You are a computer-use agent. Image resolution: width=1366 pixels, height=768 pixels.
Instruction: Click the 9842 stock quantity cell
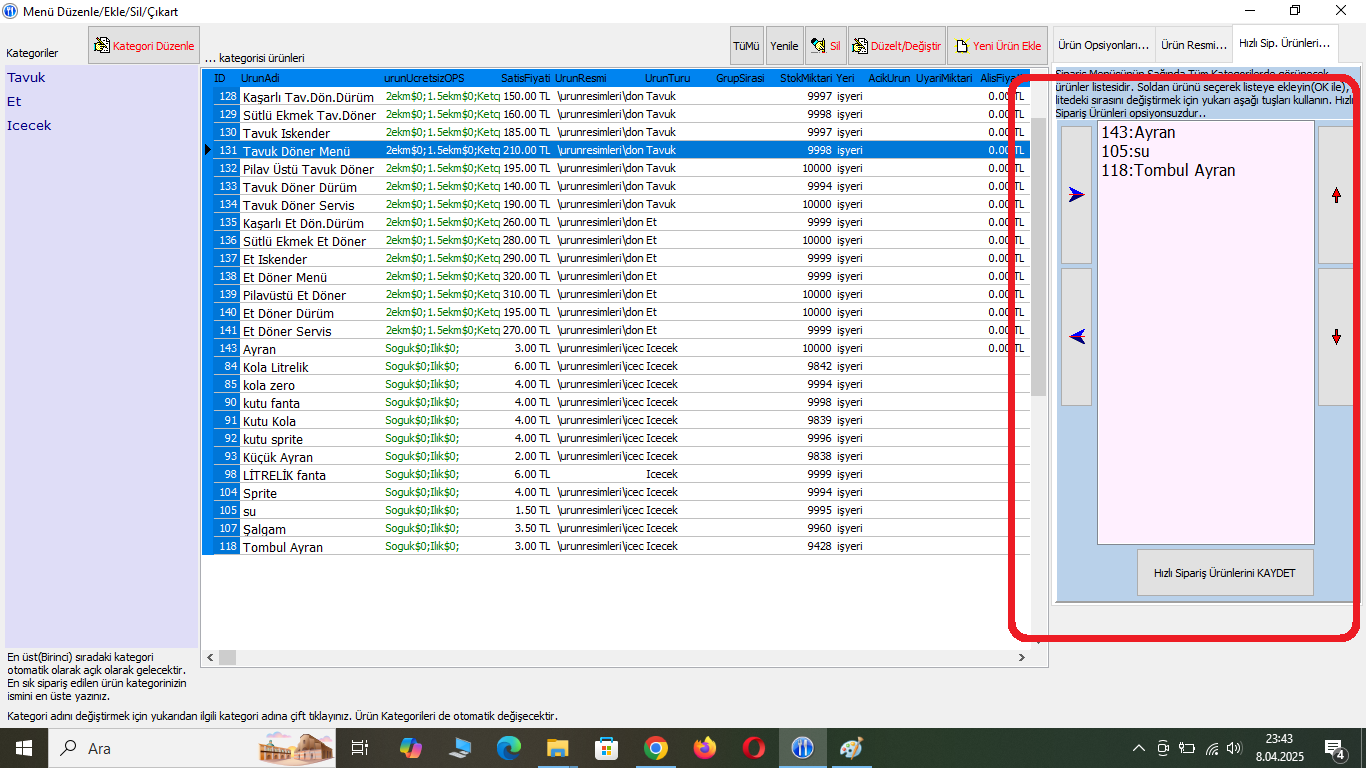(x=806, y=367)
